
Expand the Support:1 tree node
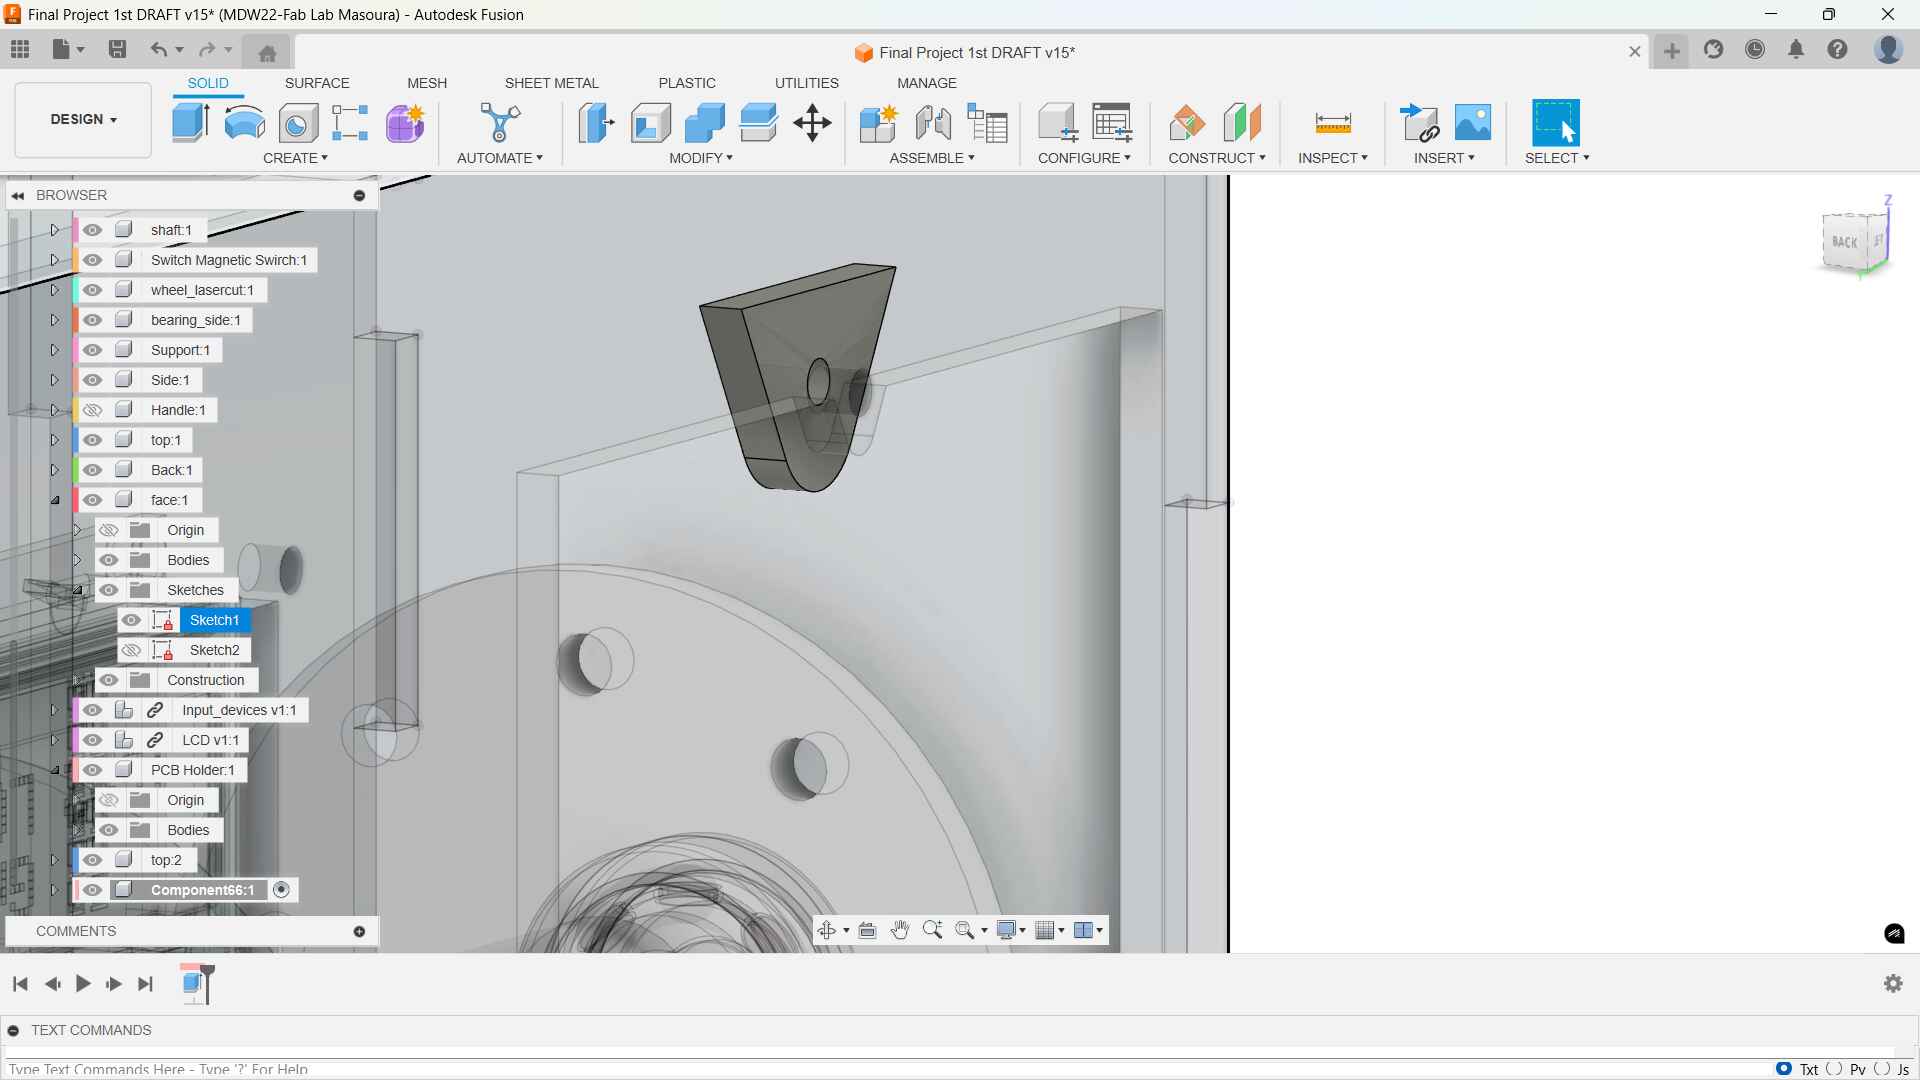click(x=54, y=350)
